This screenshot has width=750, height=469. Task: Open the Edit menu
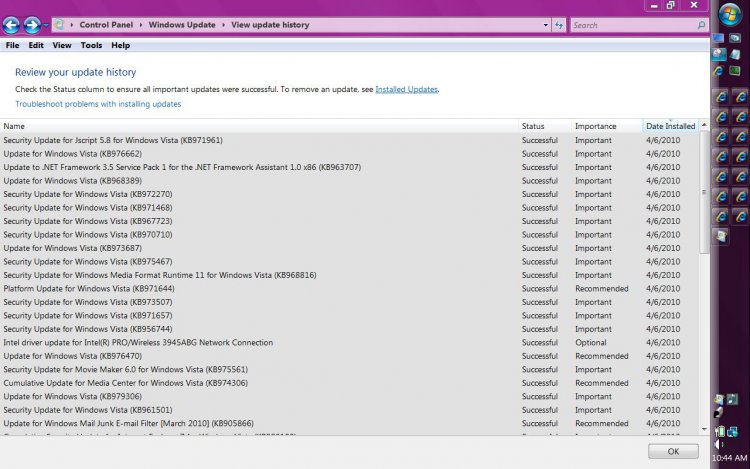tap(36, 45)
